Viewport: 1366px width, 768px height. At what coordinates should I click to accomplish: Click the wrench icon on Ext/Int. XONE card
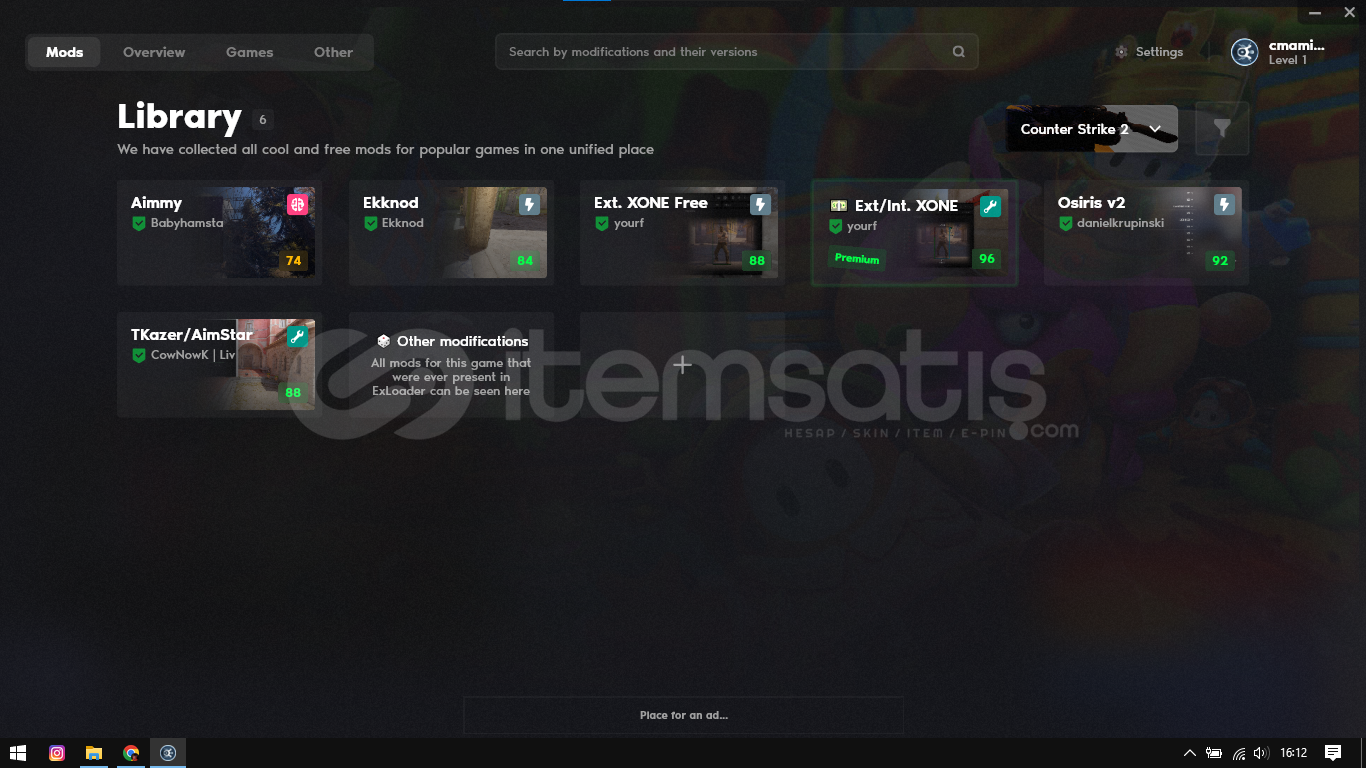coord(990,206)
